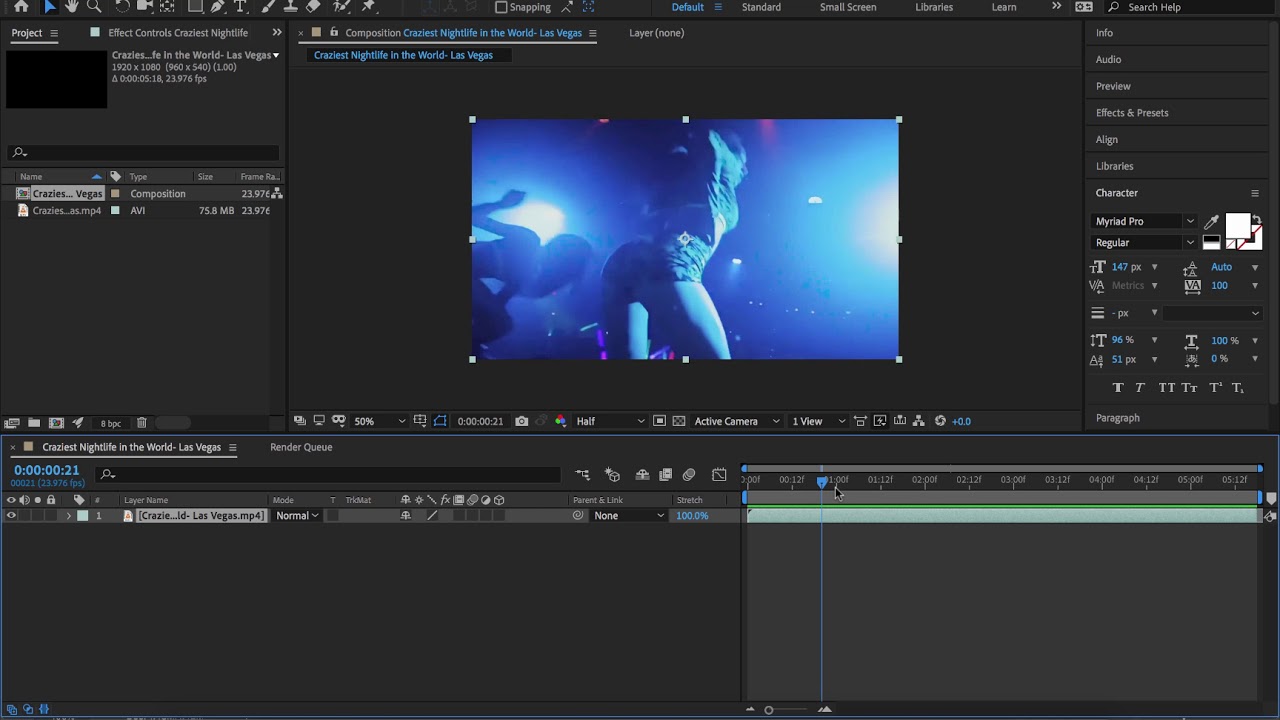
Task: Click the white fill color swatch
Action: pyautogui.click(x=1238, y=225)
